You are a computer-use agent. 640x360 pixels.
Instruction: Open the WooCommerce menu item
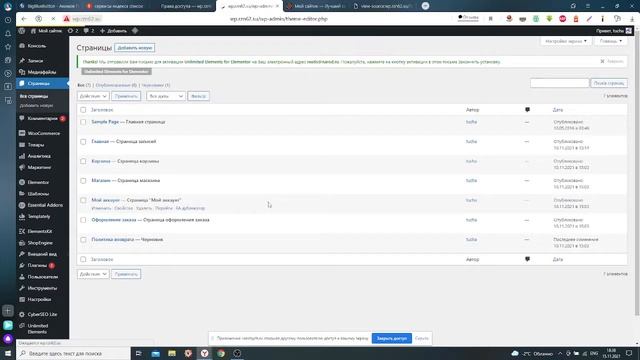pos(44,133)
